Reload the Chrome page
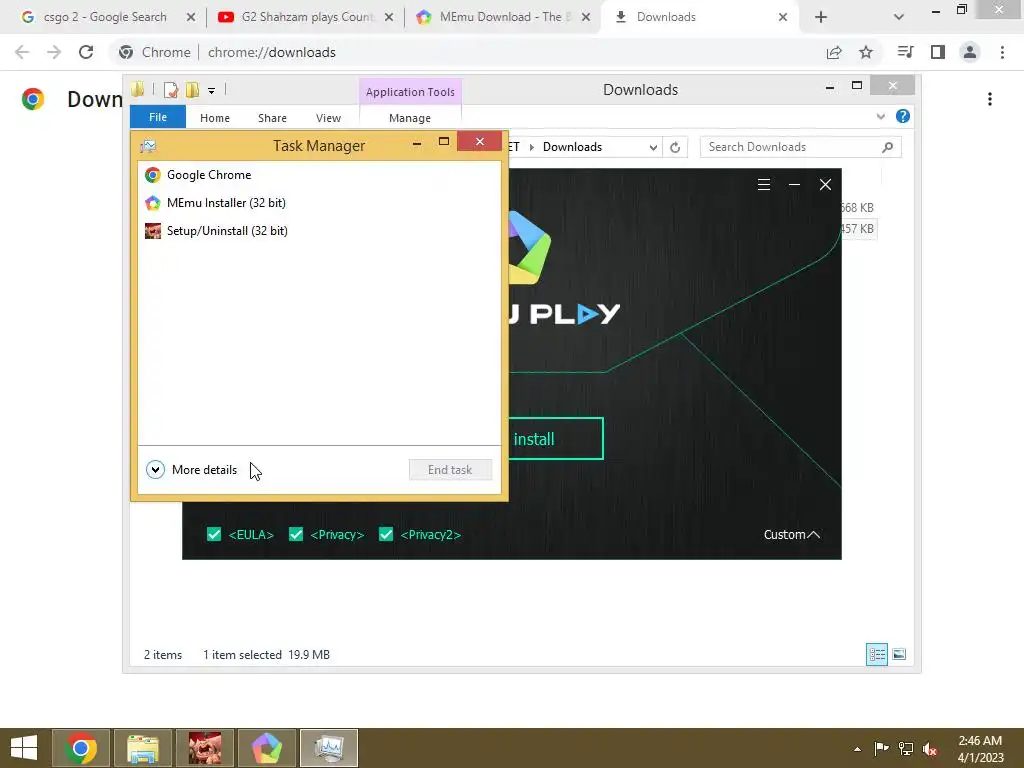Image resolution: width=1024 pixels, height=768 pixels. [86, 52]
